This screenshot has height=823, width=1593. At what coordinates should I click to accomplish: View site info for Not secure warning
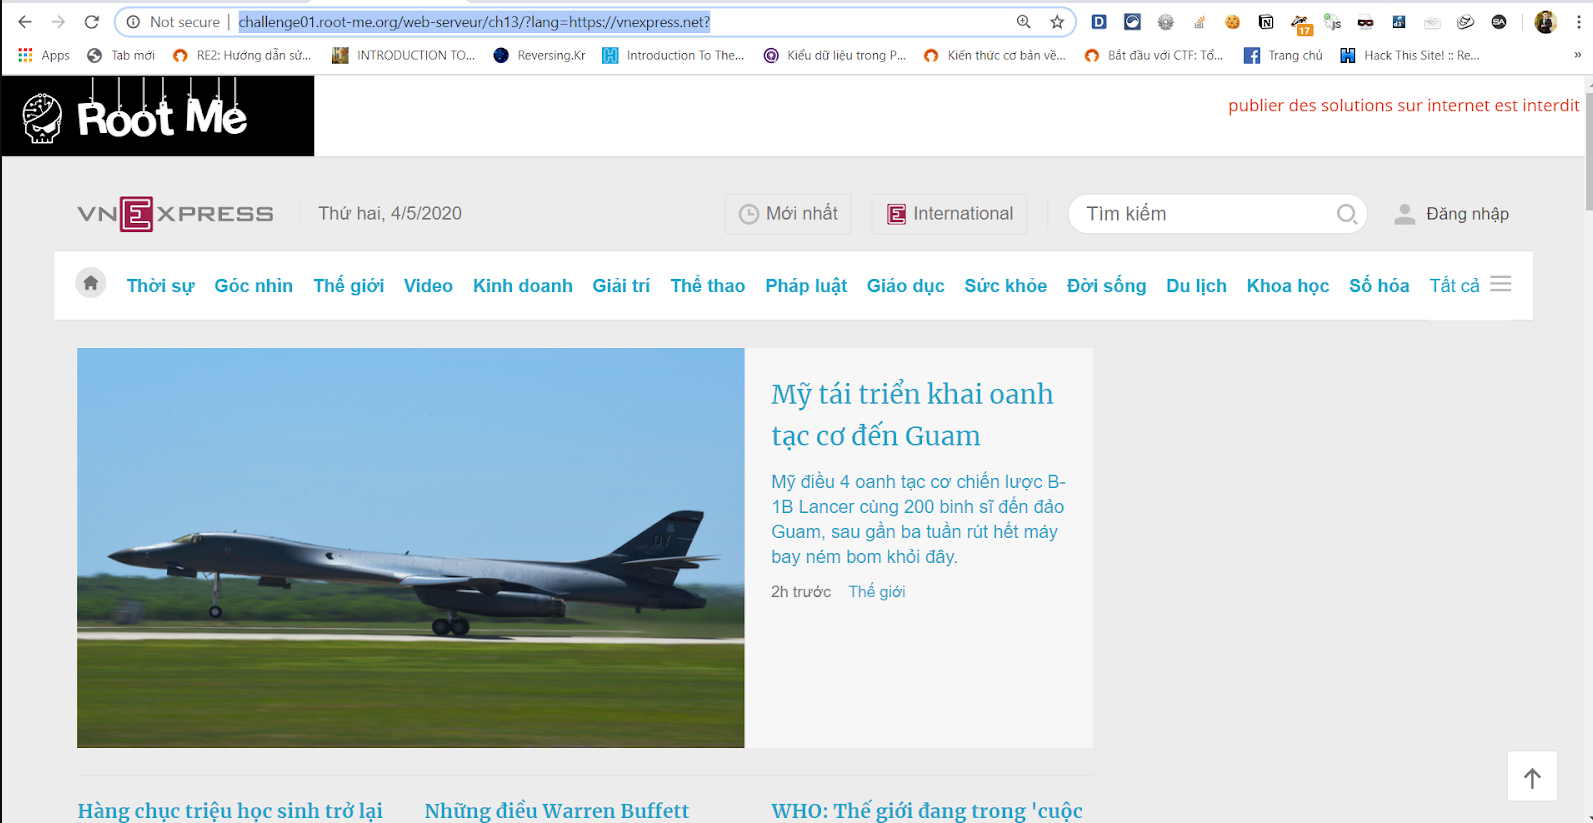click(x=173, y=22)
